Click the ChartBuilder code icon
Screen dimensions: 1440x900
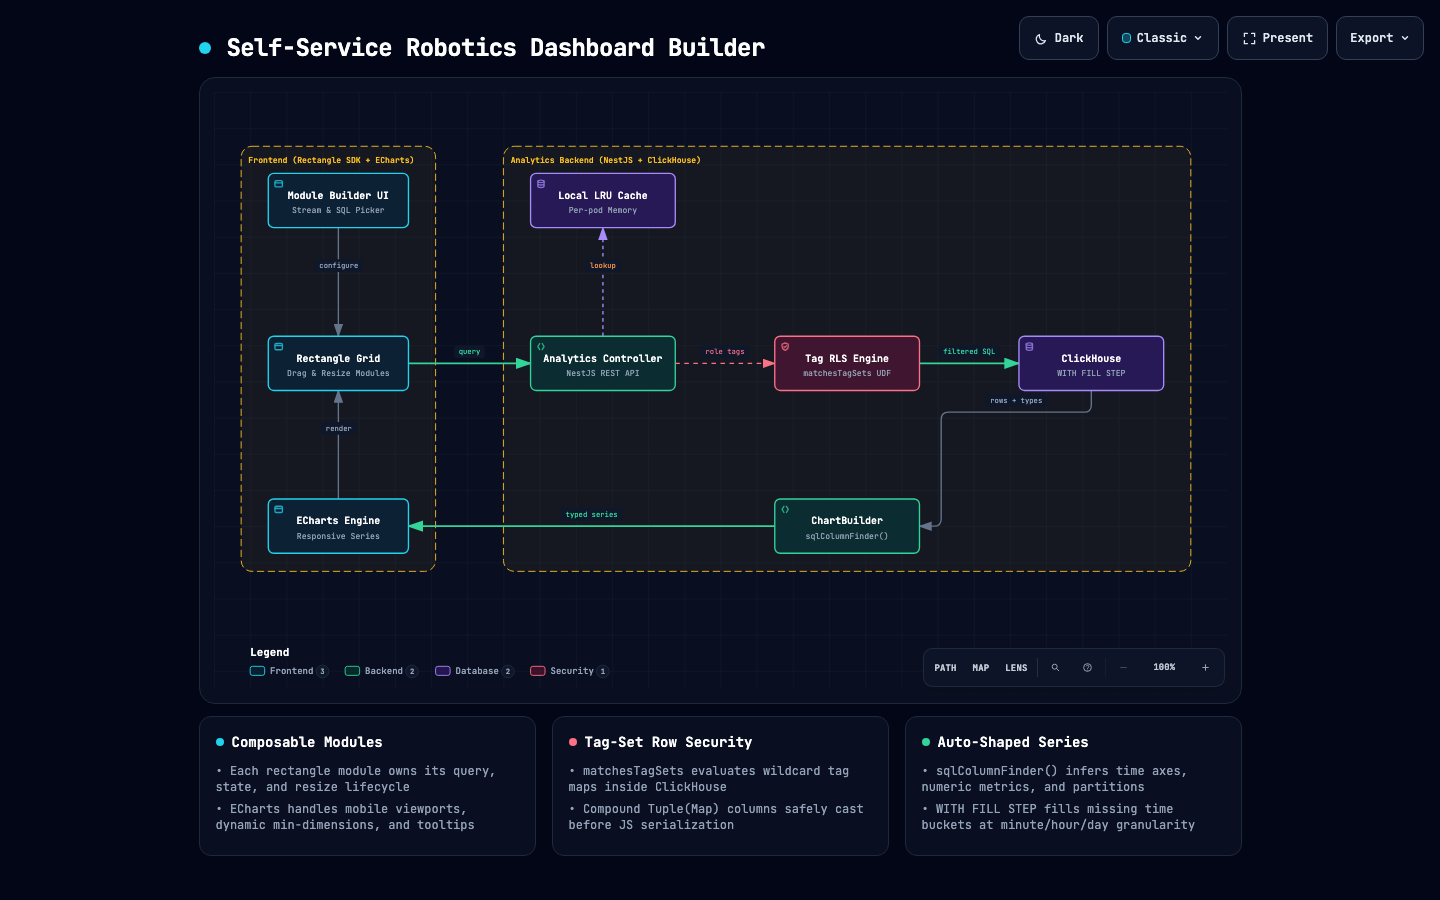pos(785,509)
